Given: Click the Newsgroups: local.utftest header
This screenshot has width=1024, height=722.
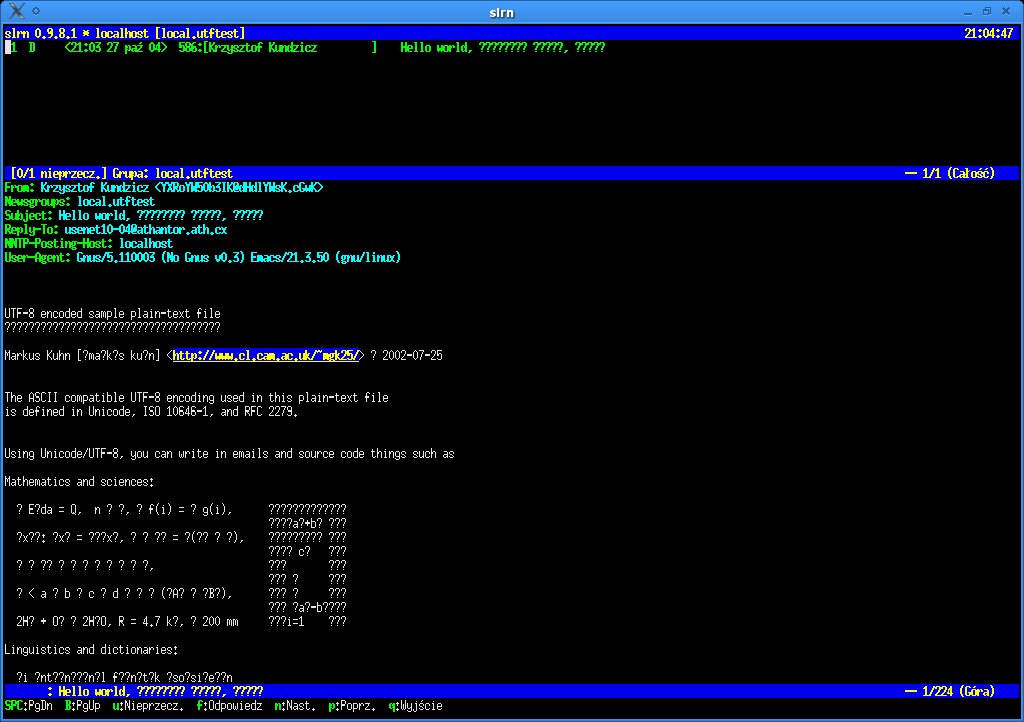Looking at the screenshot, I should click(x=80, y=202).
